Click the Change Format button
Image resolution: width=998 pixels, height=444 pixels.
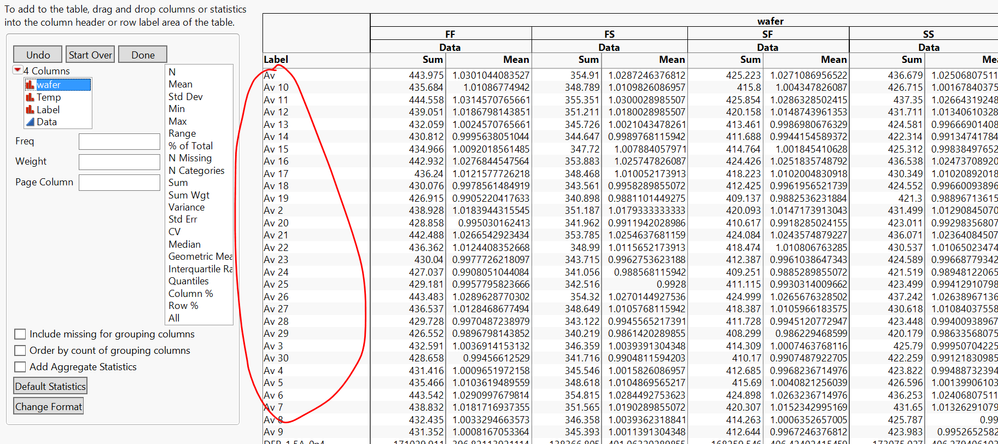(x=48, y=406)
